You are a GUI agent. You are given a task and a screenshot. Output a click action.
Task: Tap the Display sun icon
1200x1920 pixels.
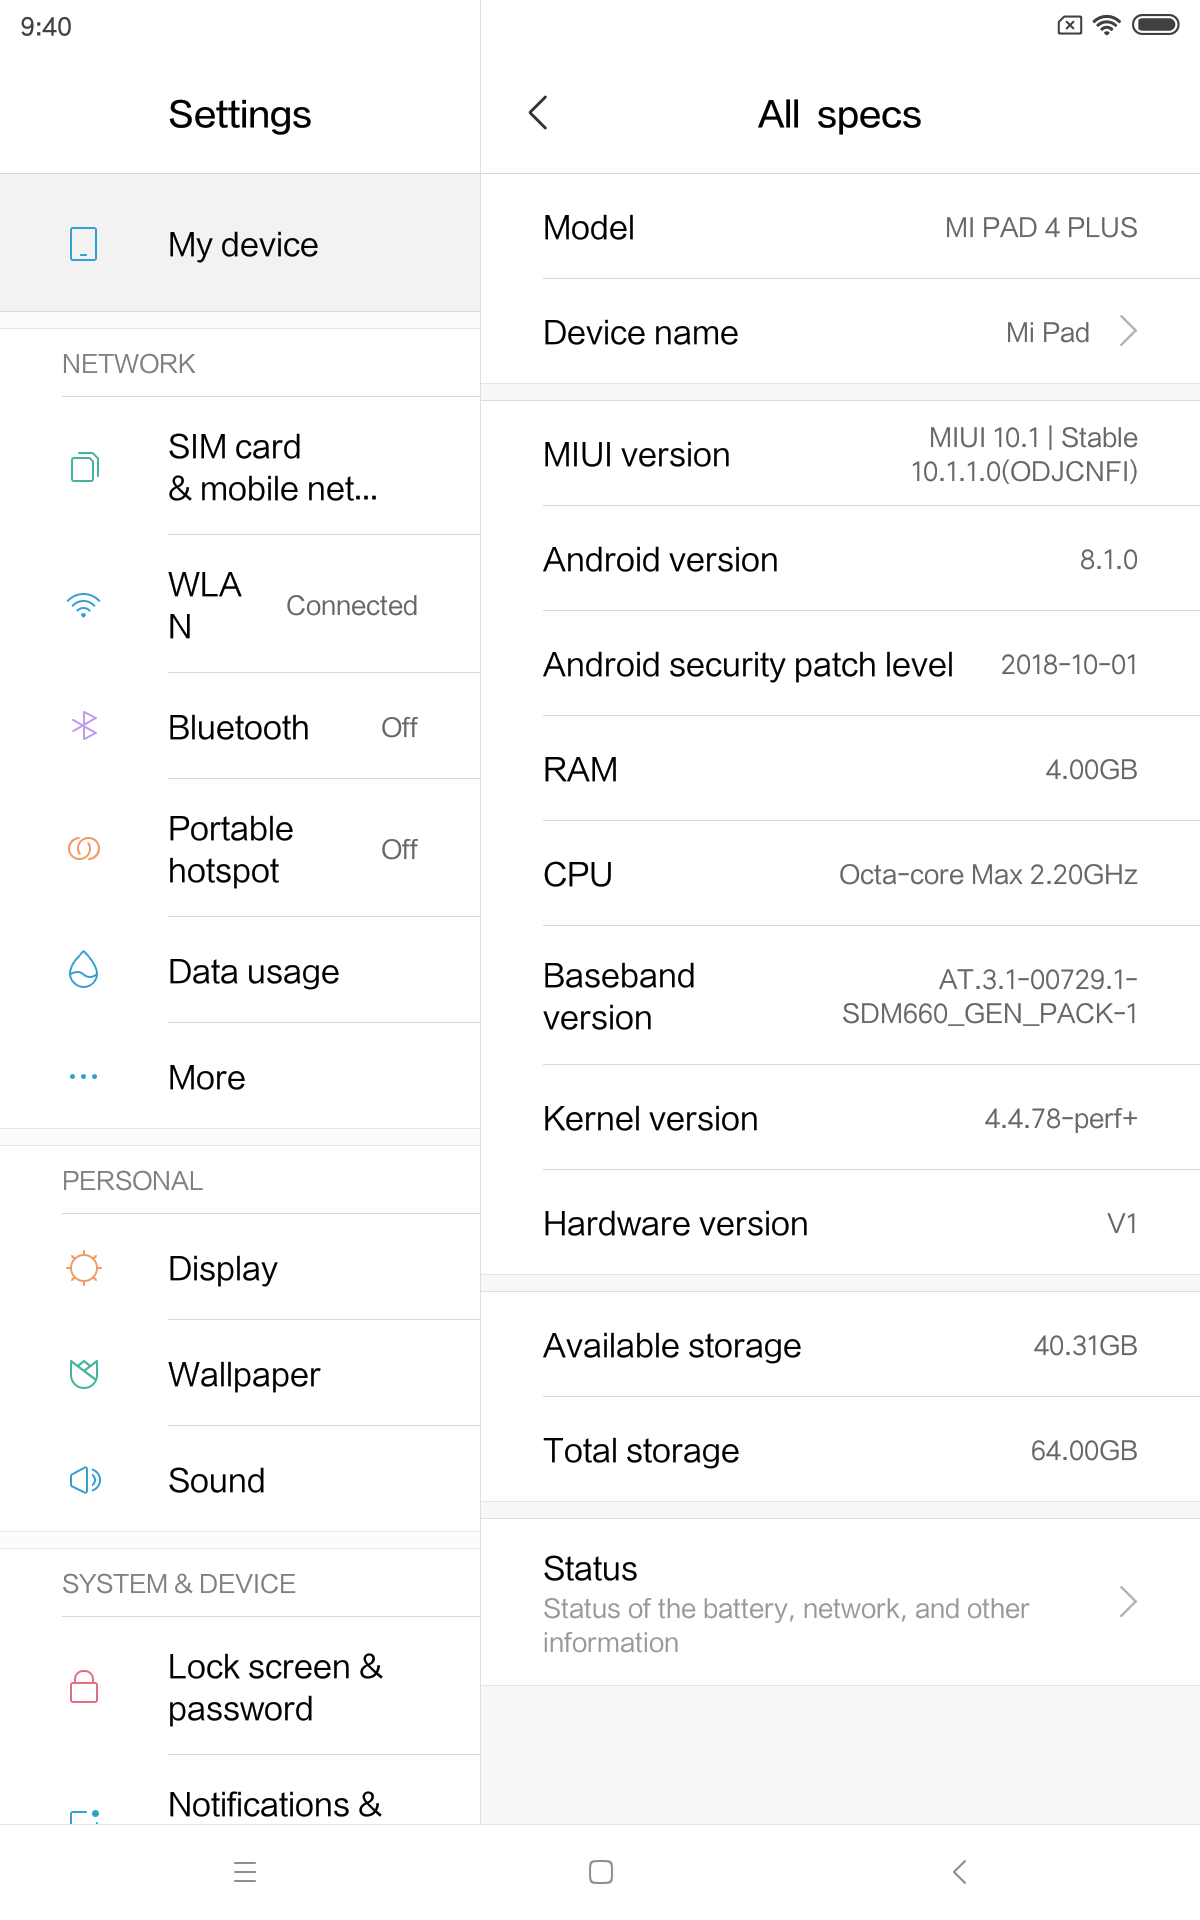coord(84,1268)
